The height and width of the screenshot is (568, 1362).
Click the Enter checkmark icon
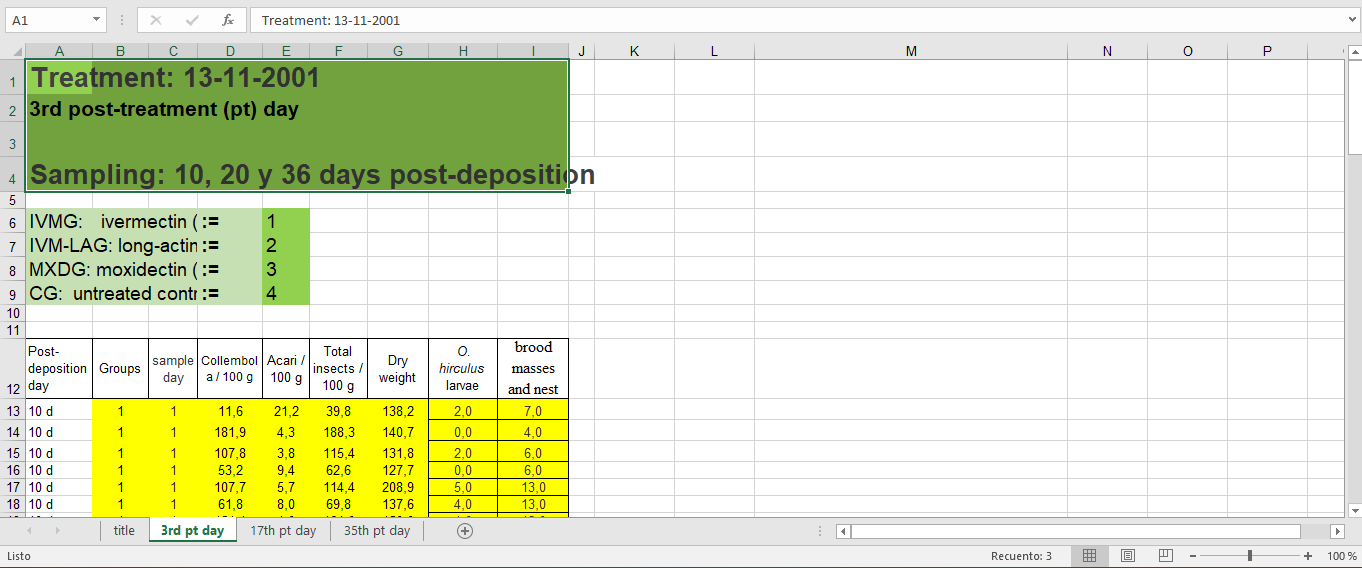click(x=192, y=20)
